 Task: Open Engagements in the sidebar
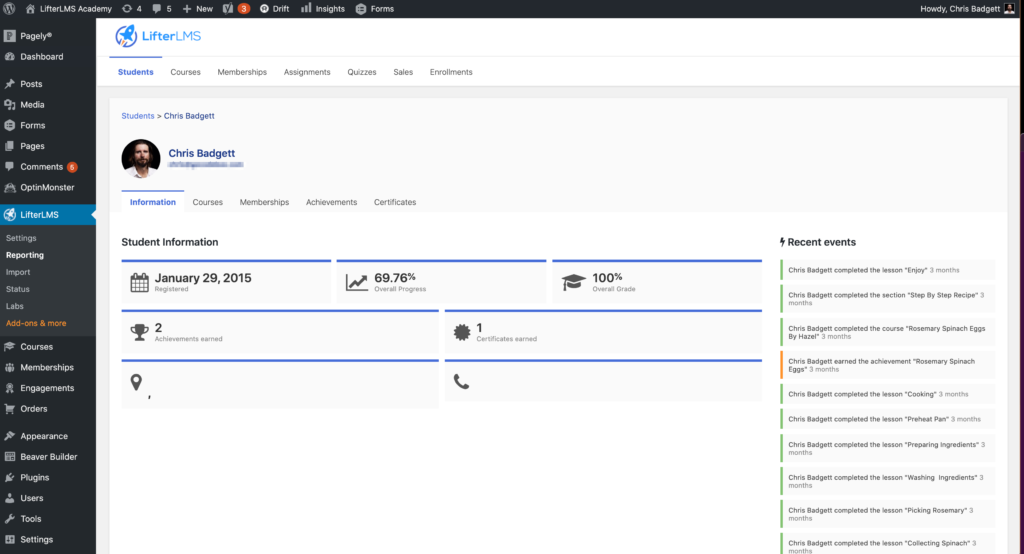pyautogui.click(x=47, y=388)
